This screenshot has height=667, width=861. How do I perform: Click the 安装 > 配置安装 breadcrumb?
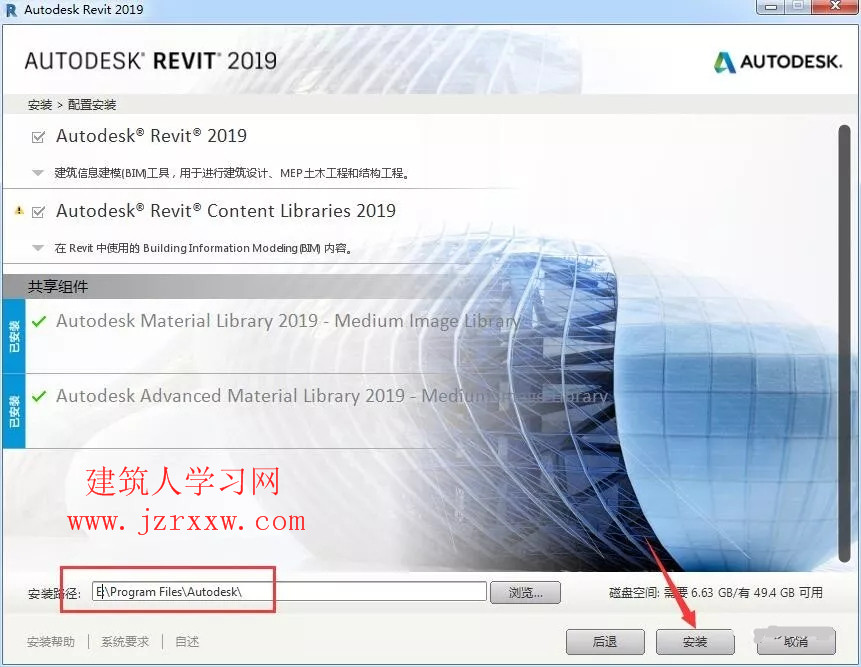pos(72,104)
